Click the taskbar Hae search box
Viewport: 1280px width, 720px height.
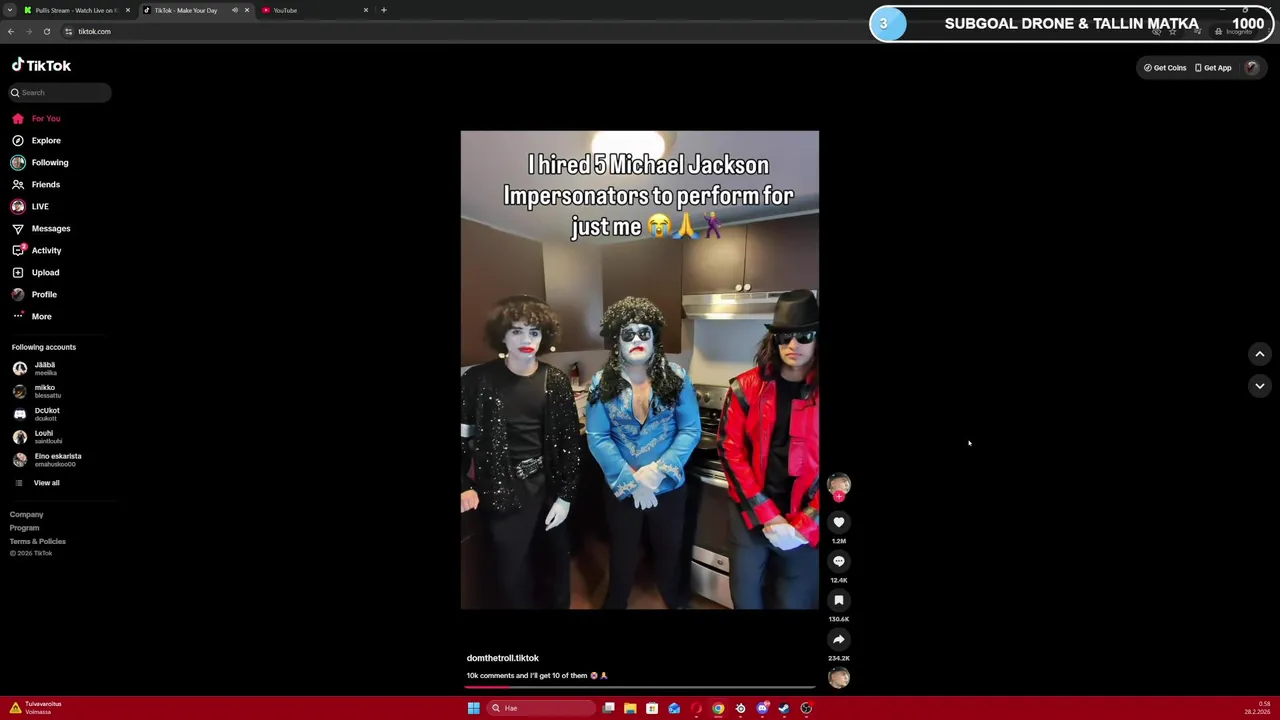pos(541,708)
